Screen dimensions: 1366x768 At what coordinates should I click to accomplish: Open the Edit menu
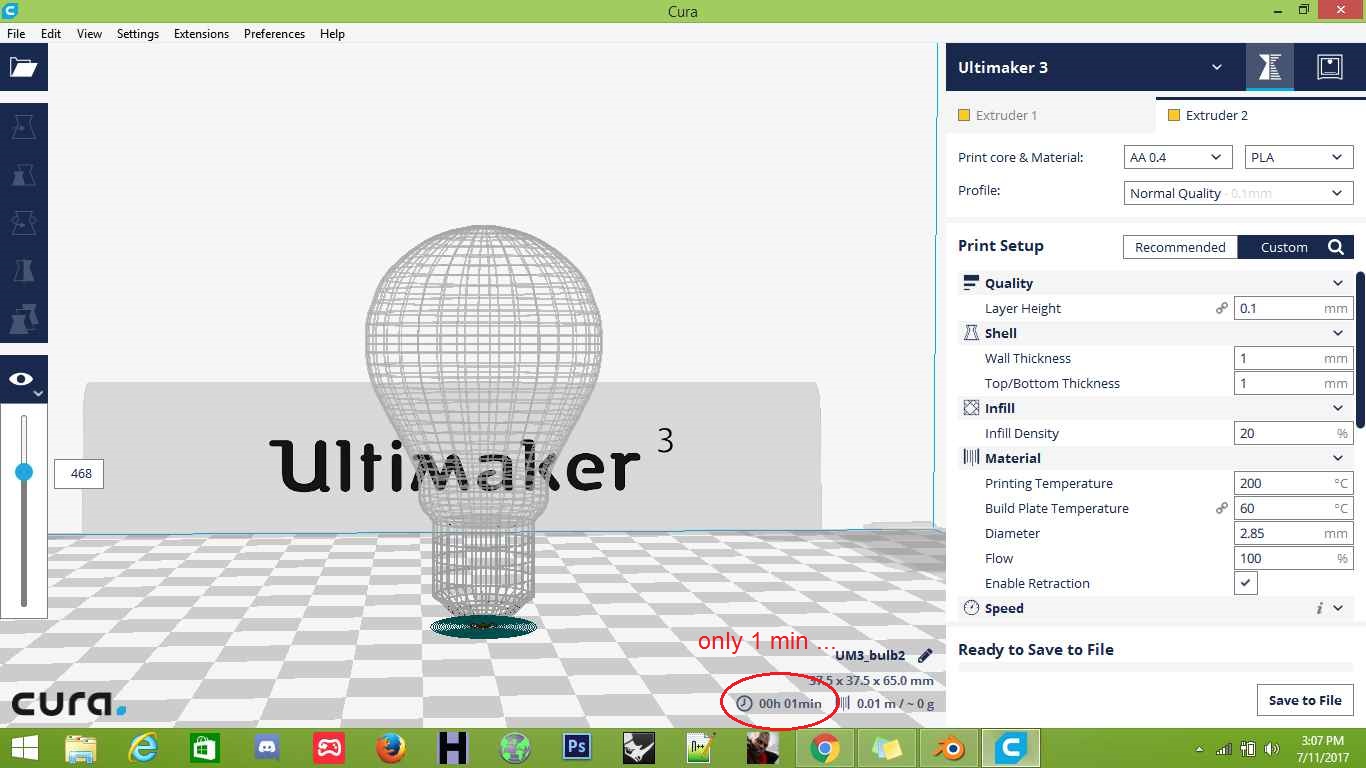tap(51, 33)
